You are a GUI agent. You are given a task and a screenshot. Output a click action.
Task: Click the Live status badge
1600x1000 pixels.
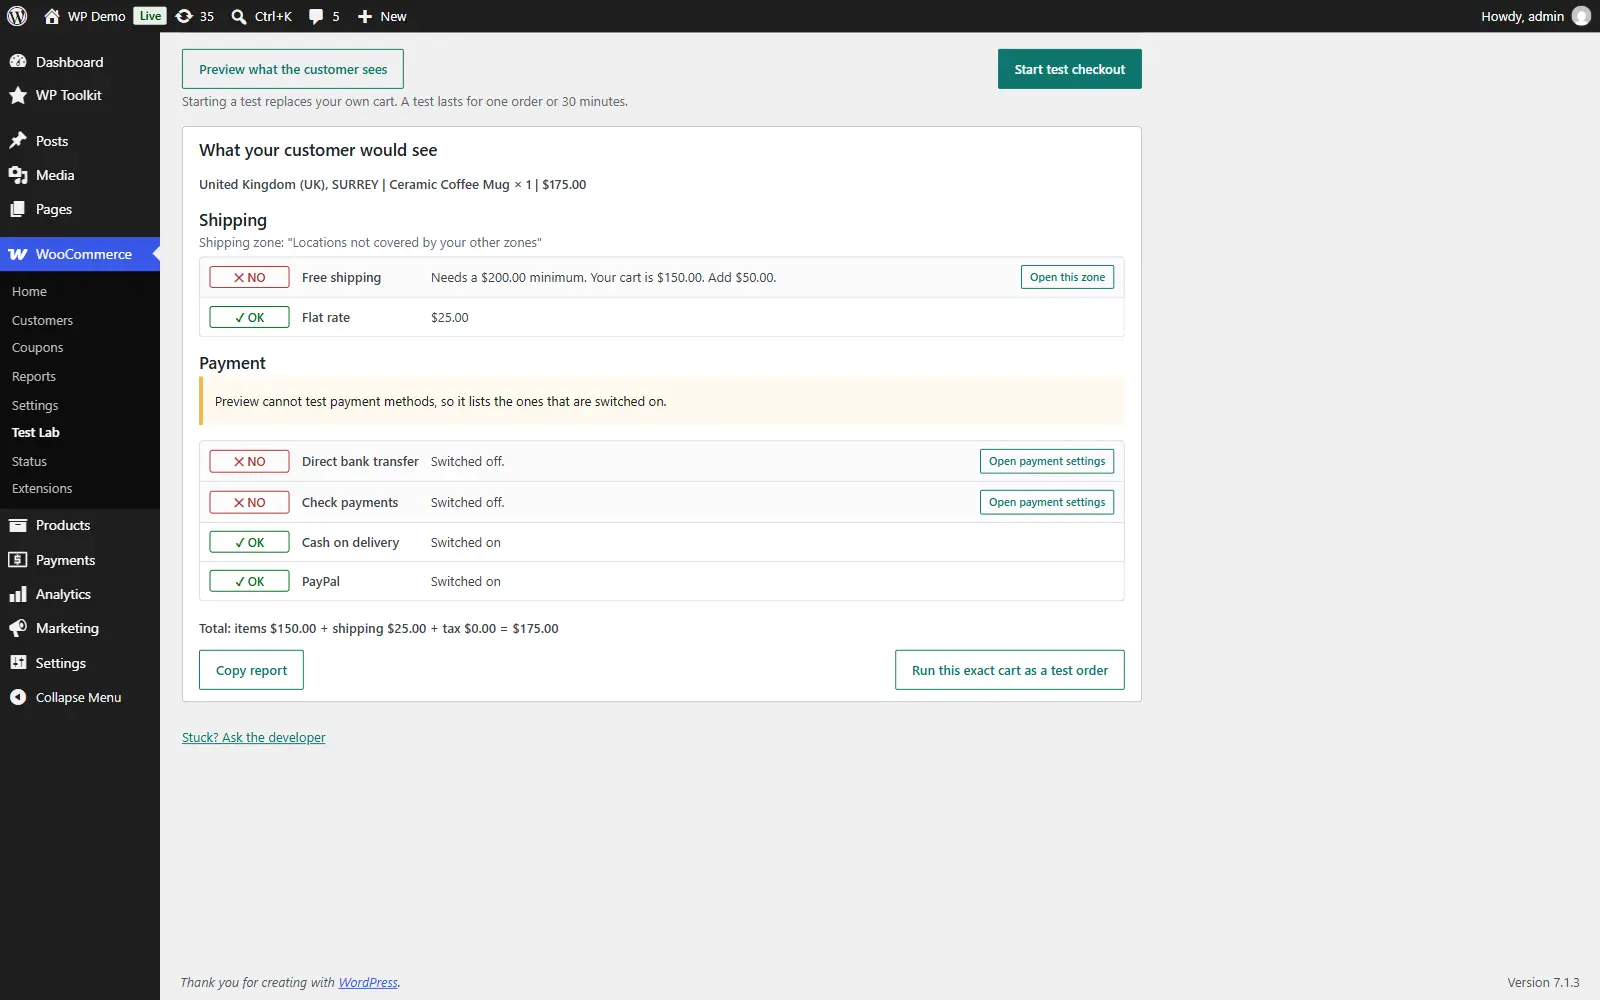(x=150, y=16)
